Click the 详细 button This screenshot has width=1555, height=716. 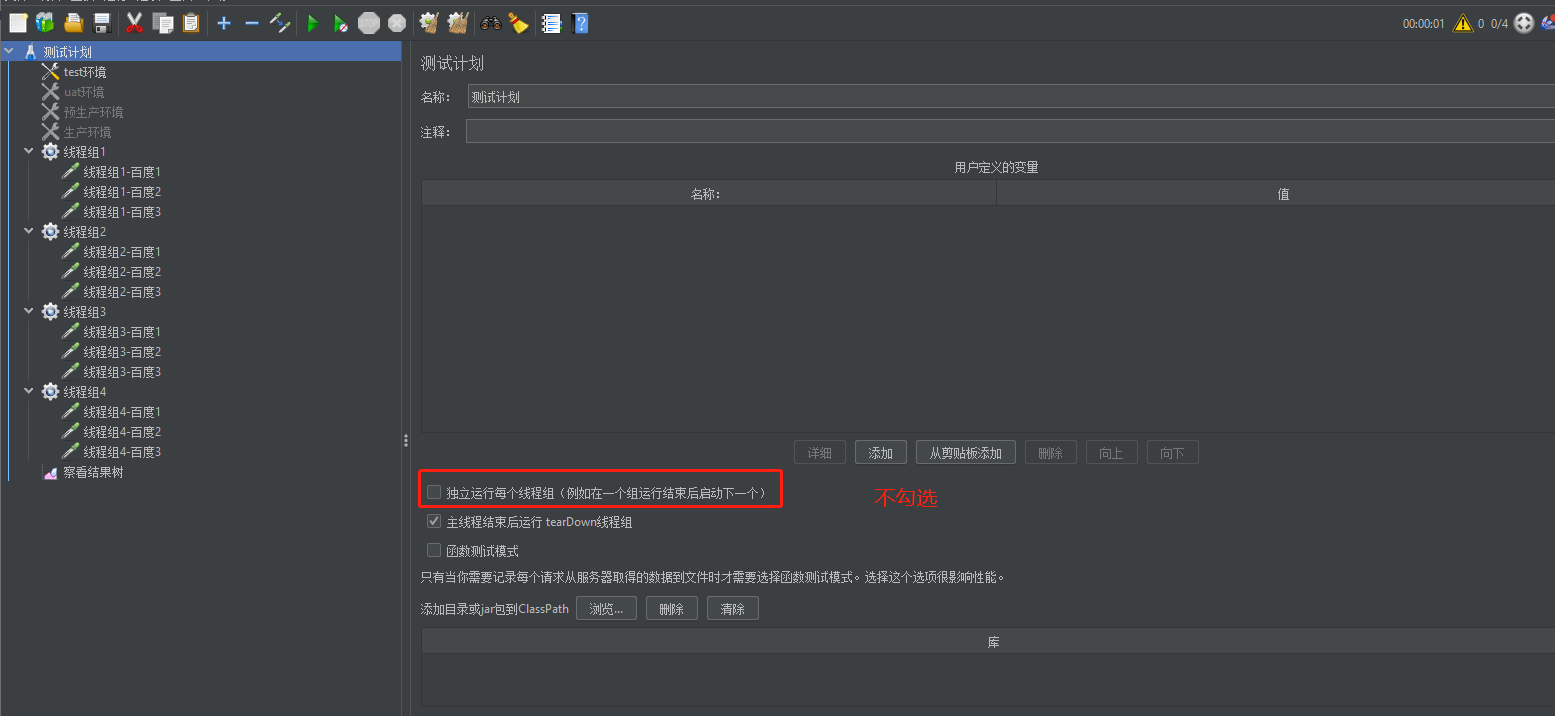819,453
